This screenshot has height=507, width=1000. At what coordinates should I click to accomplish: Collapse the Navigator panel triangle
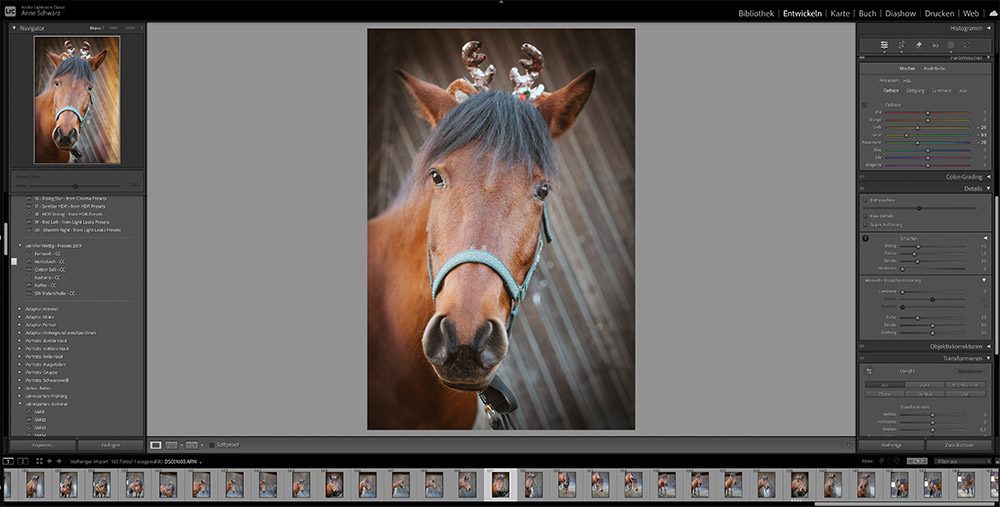pyautogui.click(x=14, y=28)
